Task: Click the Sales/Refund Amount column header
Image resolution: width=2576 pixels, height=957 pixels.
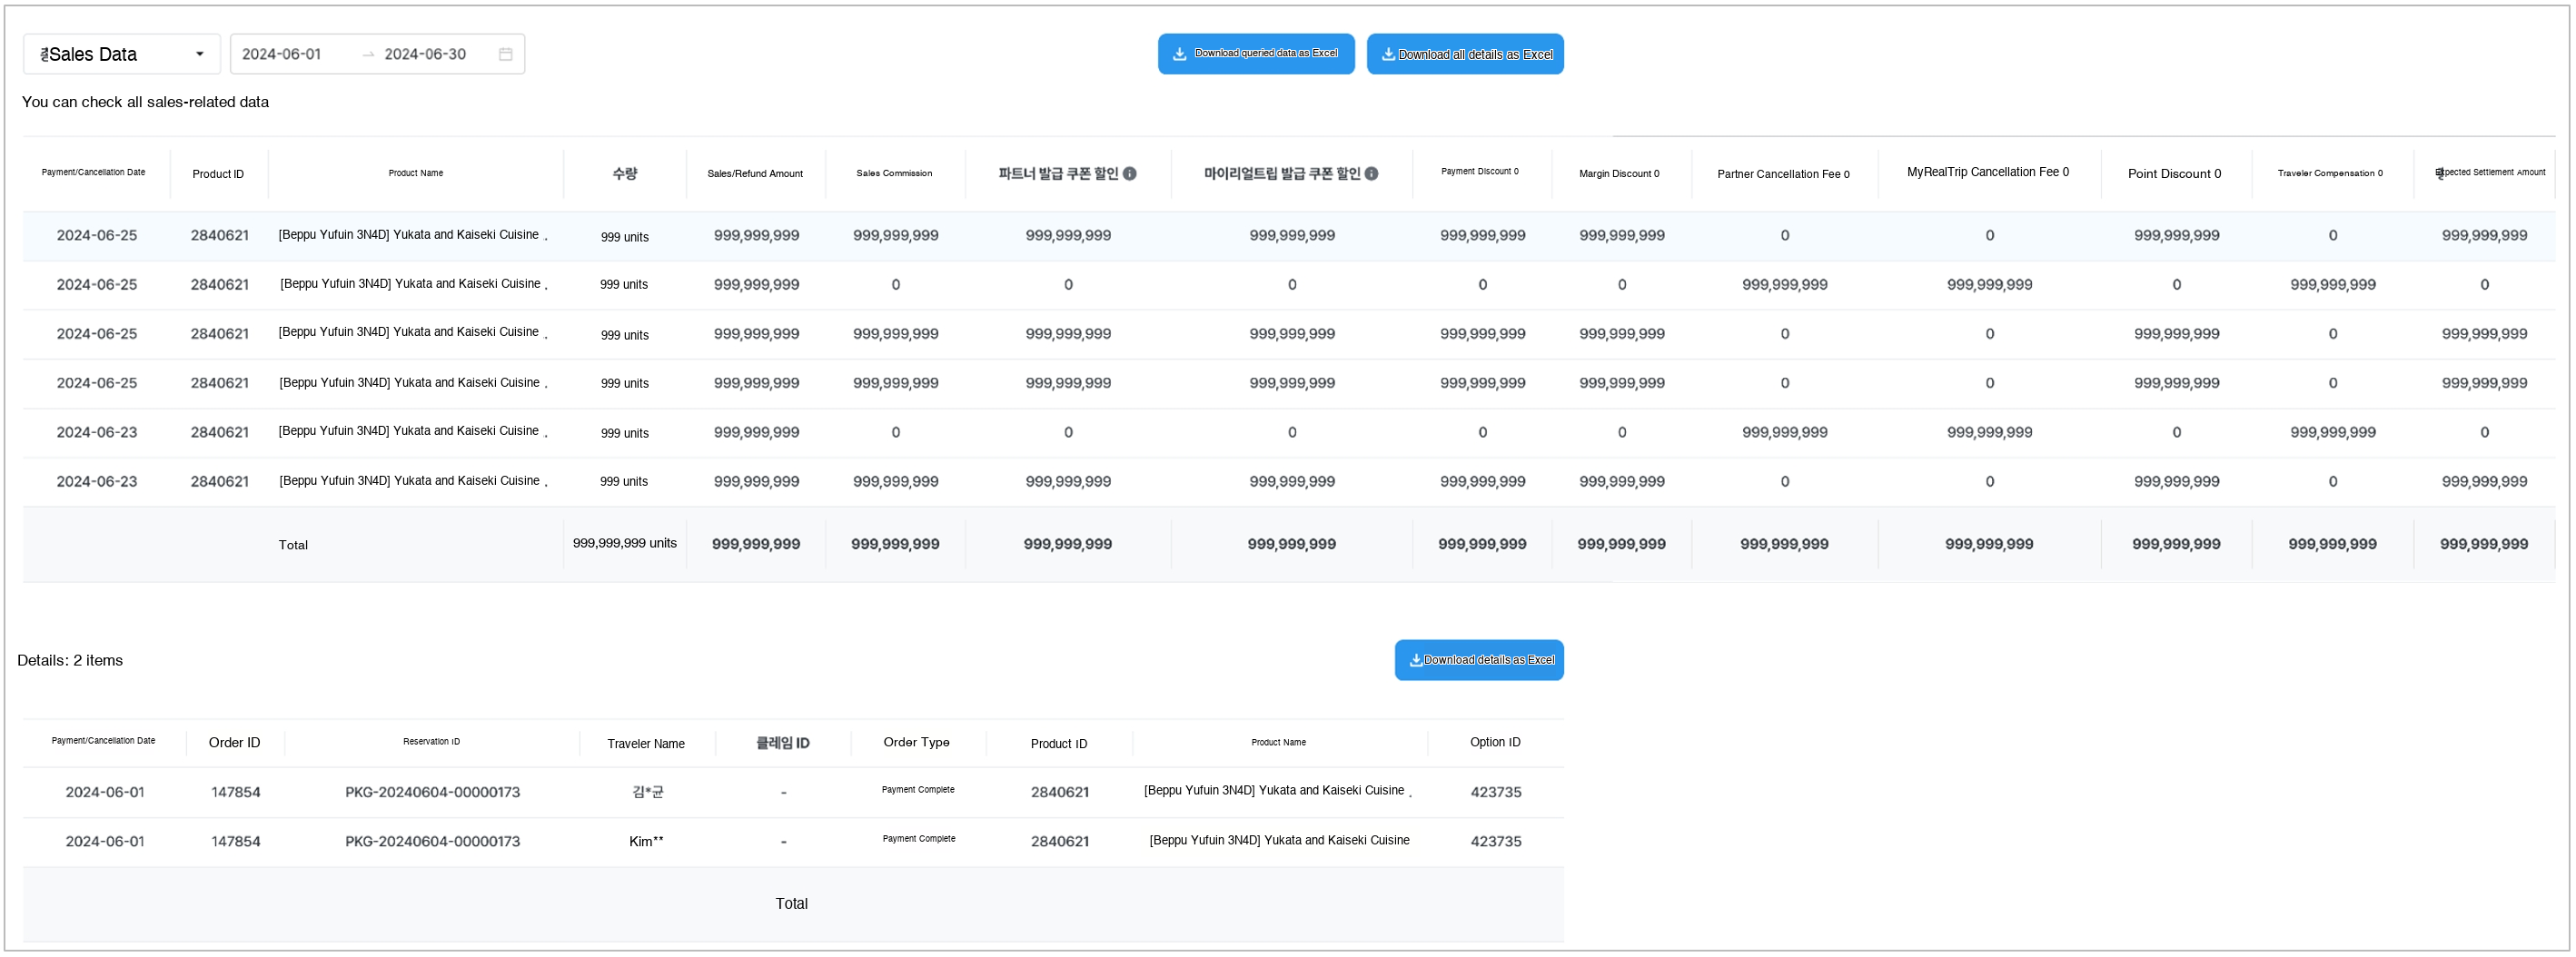Action: (x=755, y=173)
